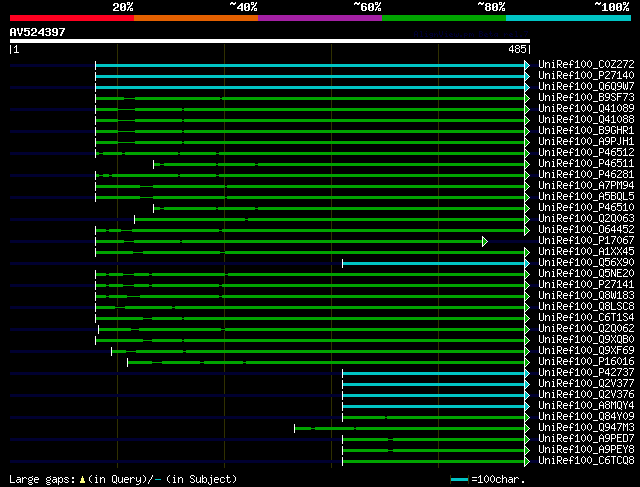The width and height of the screenshot is (640, 487).
Task: Click the cyan alignment bar of P42737
Action: 434,374
